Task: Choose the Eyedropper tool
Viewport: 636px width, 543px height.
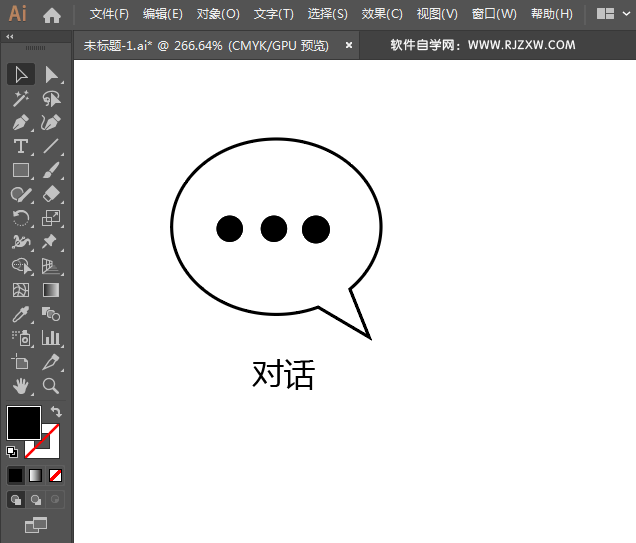Action: (20, 314)
